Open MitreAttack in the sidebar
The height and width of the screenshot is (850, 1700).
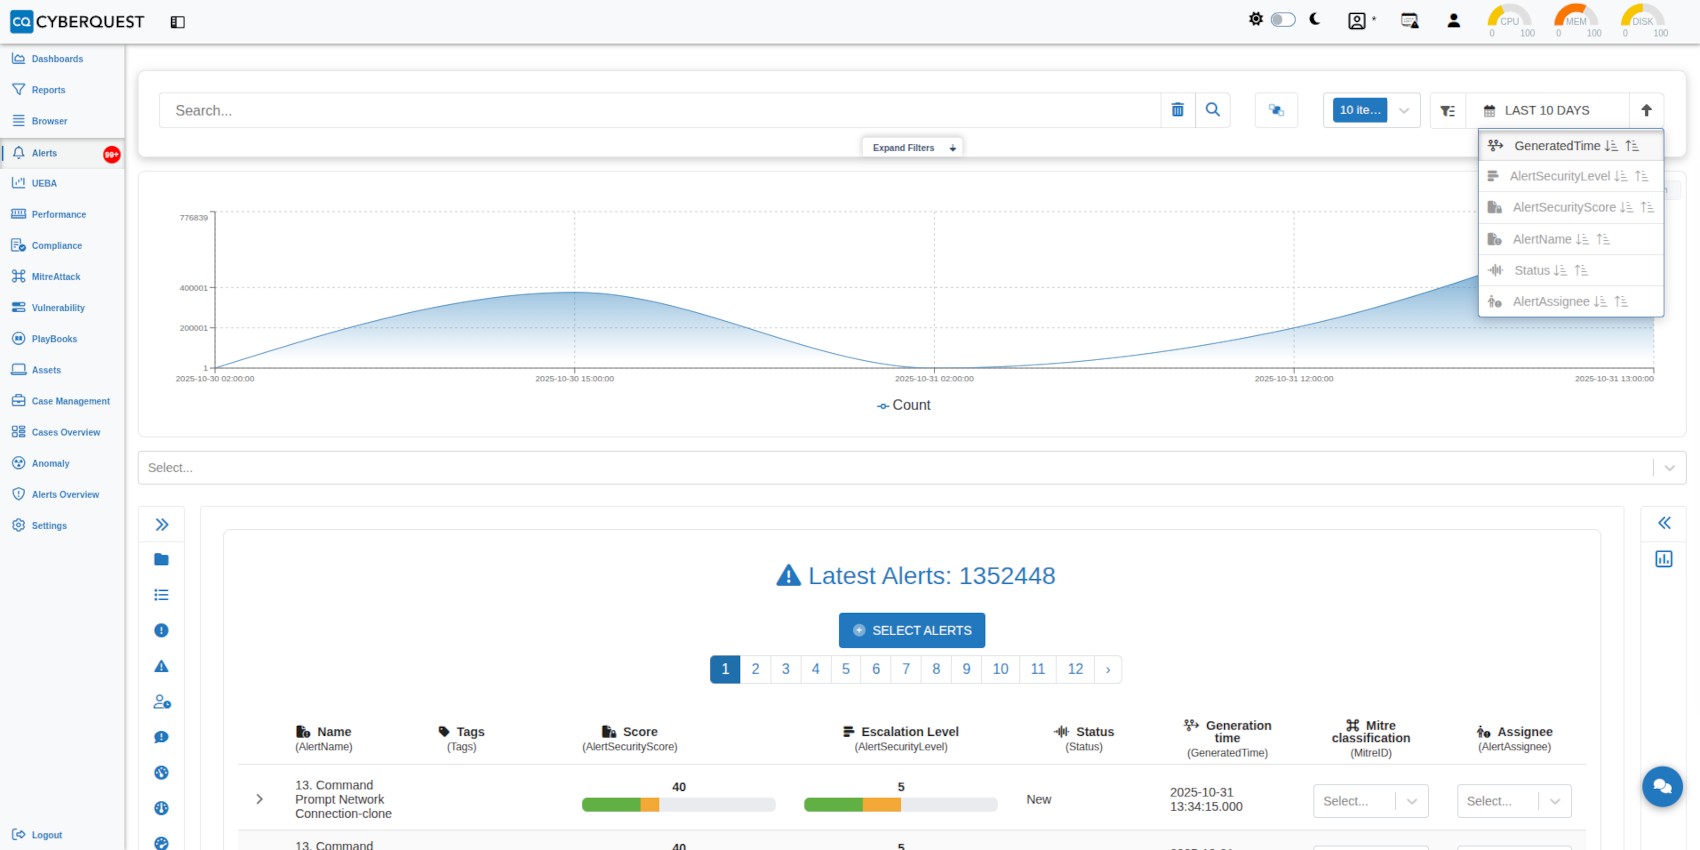pos(56,277)
